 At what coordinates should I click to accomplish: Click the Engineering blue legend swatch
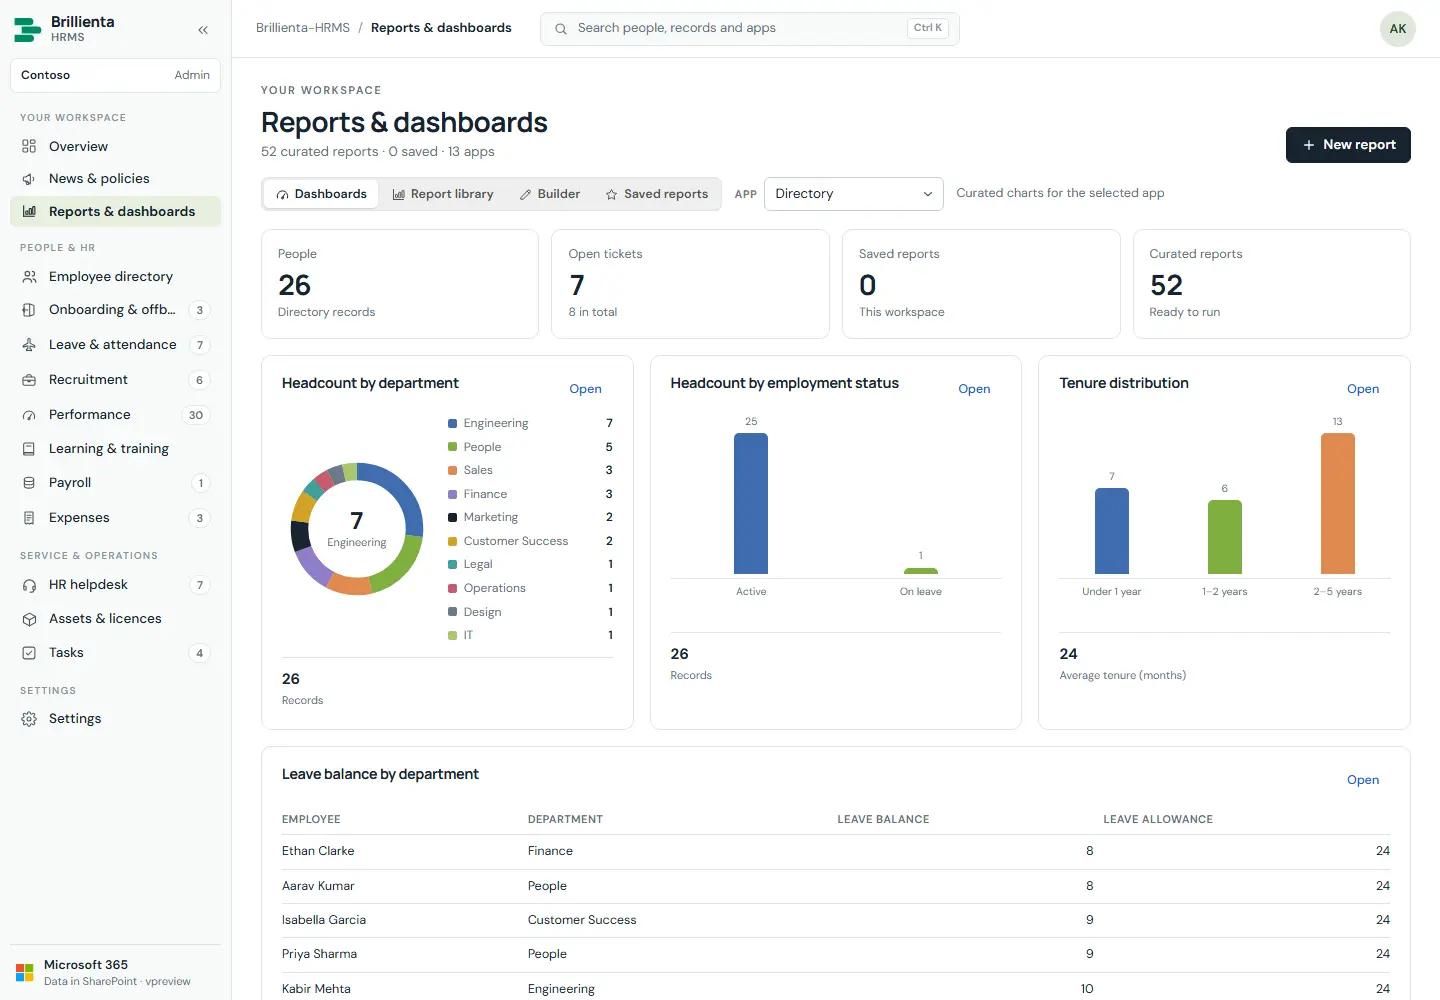pos(453,424)
